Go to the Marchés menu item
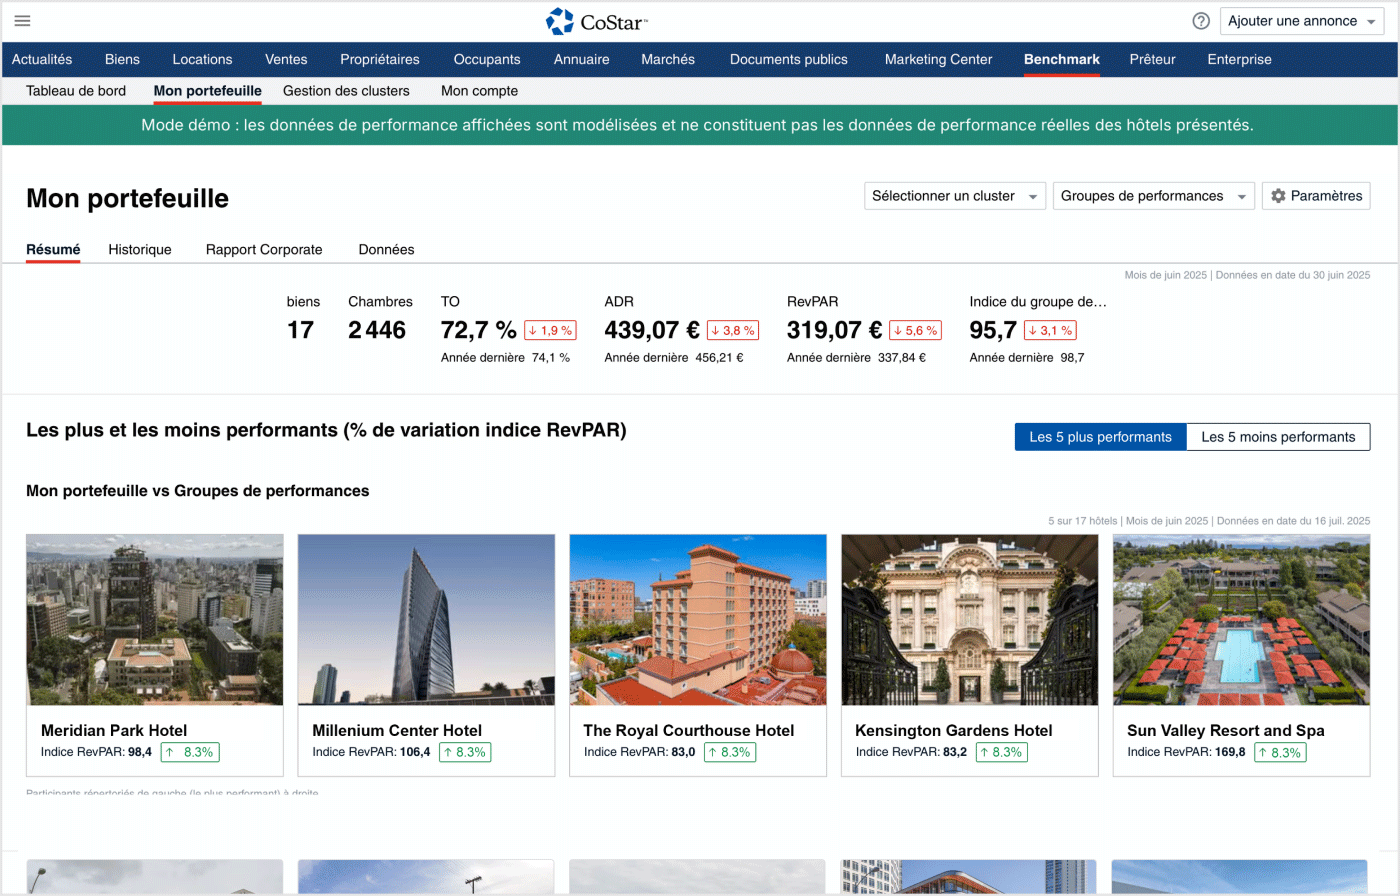The image size is (1400, 896). (668, 60)
